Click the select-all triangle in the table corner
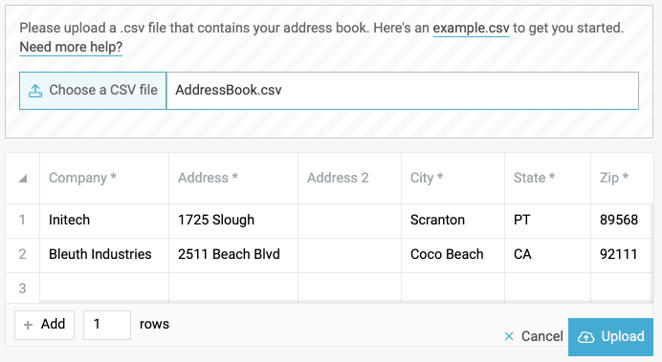Image resolution: width=662 pixels, height=362 pixels. [x=23, y=179]
